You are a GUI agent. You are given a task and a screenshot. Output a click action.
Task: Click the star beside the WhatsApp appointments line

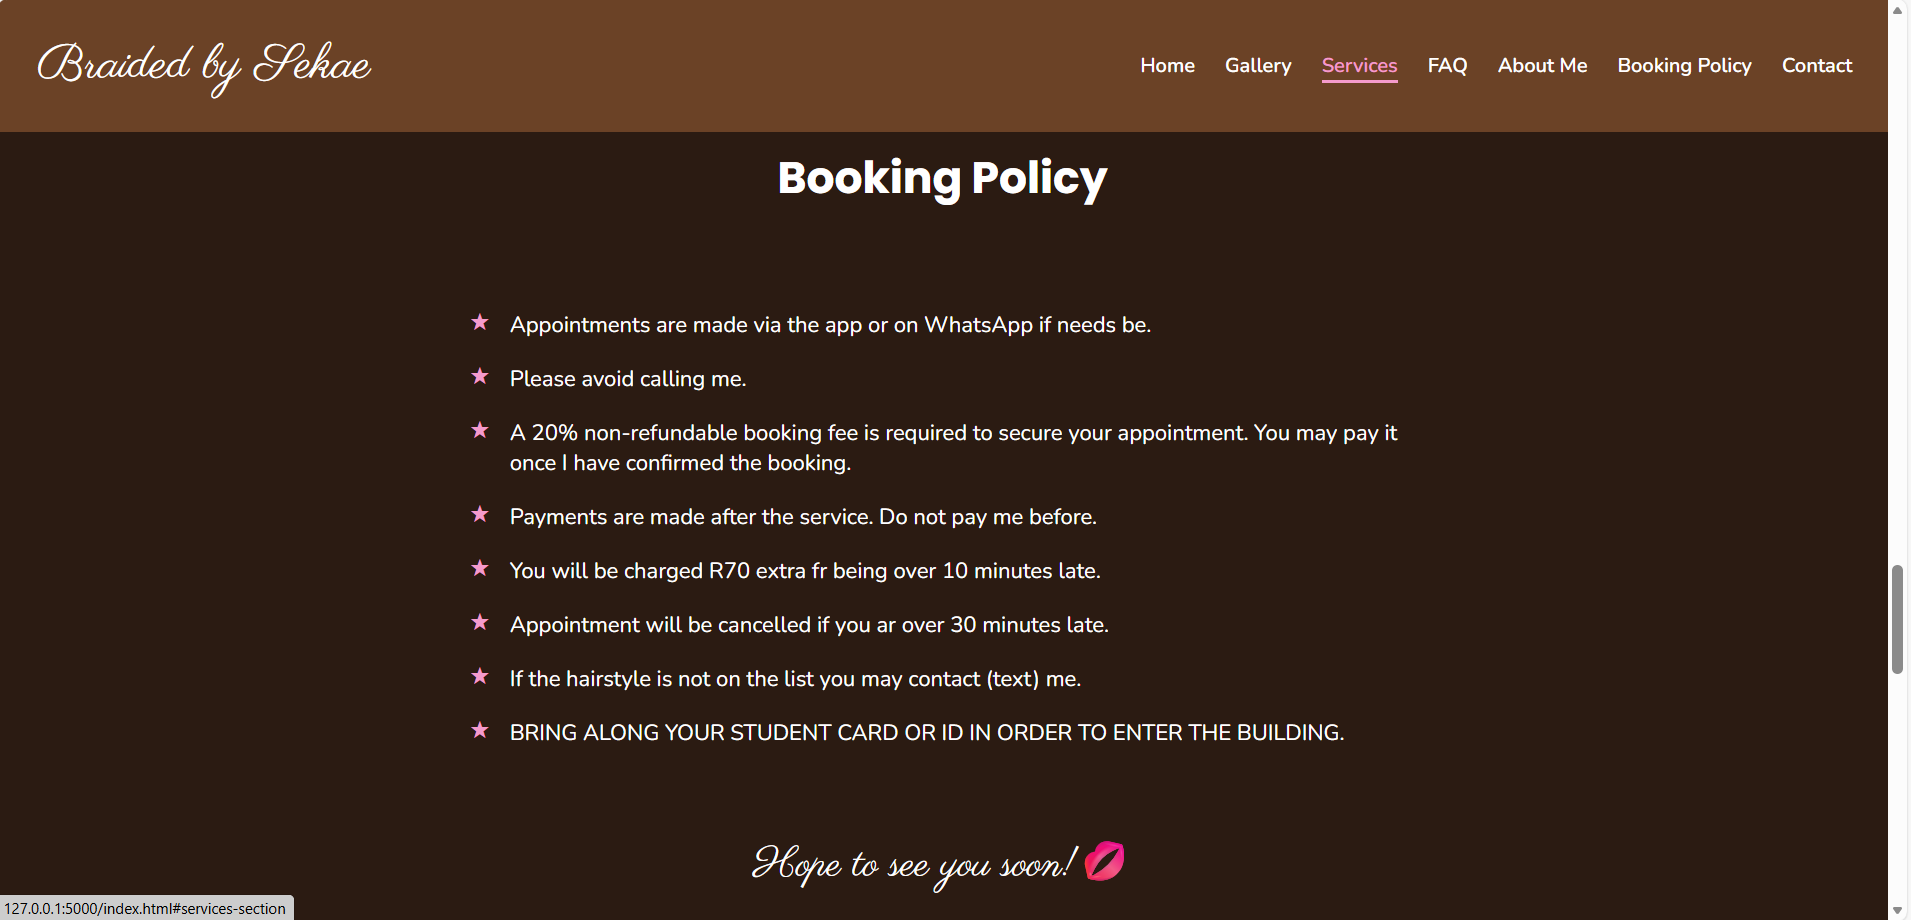click(x=480, y=322)
